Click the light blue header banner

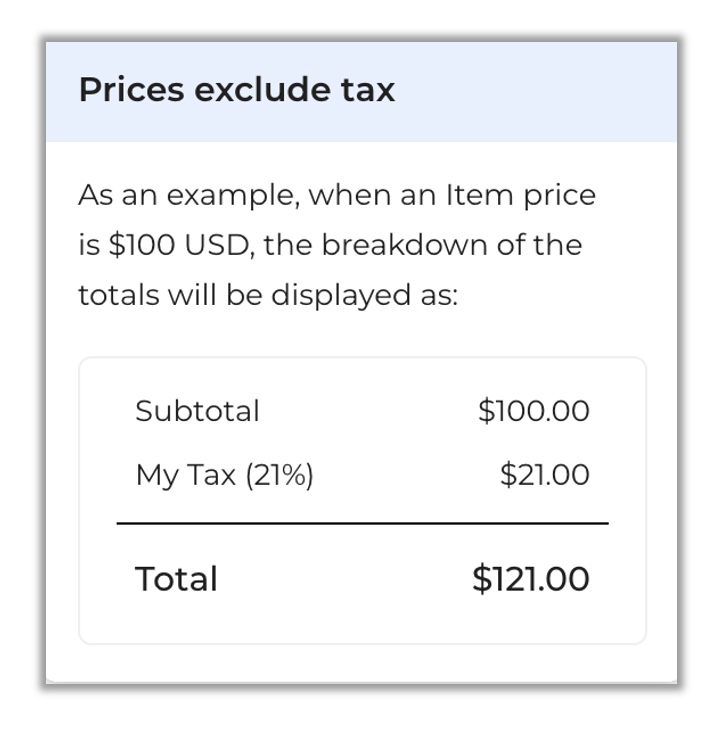click(361, 92)
